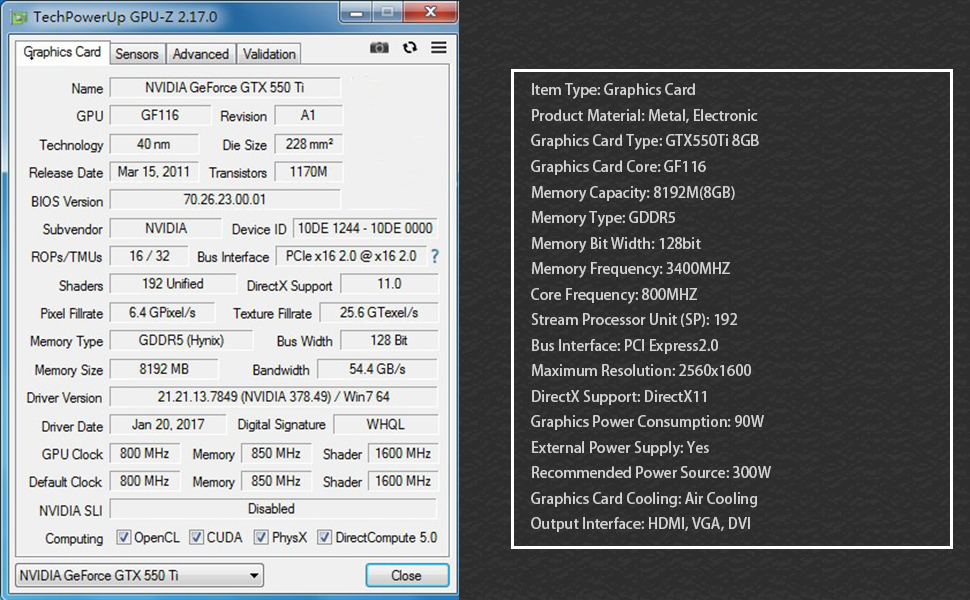This screenshot has height=600, width=970.
Task: Click the refresh icon in GPU-Z
Action: (x=410, y=48)
